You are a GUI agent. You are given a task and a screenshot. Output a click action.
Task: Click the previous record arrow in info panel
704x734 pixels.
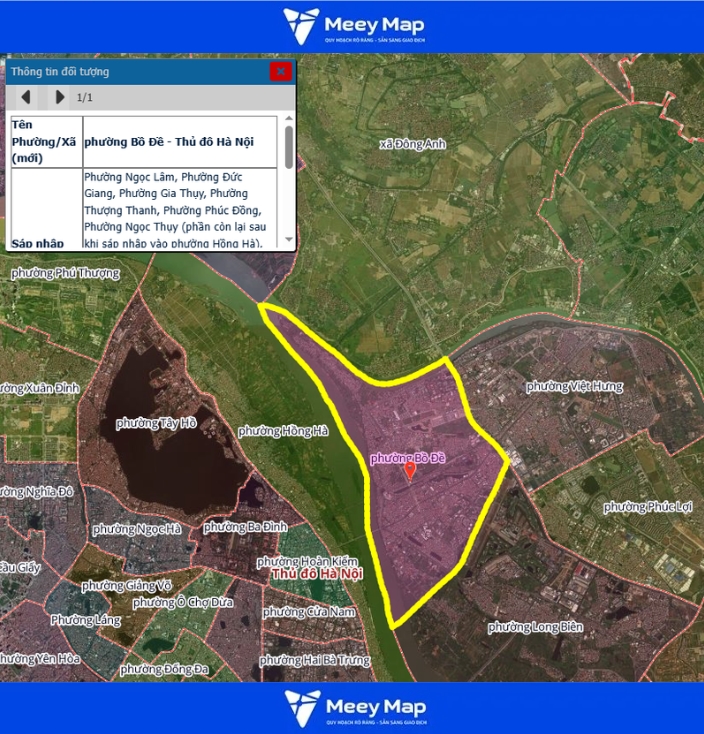pyautogui.click(x=26, y=97)
